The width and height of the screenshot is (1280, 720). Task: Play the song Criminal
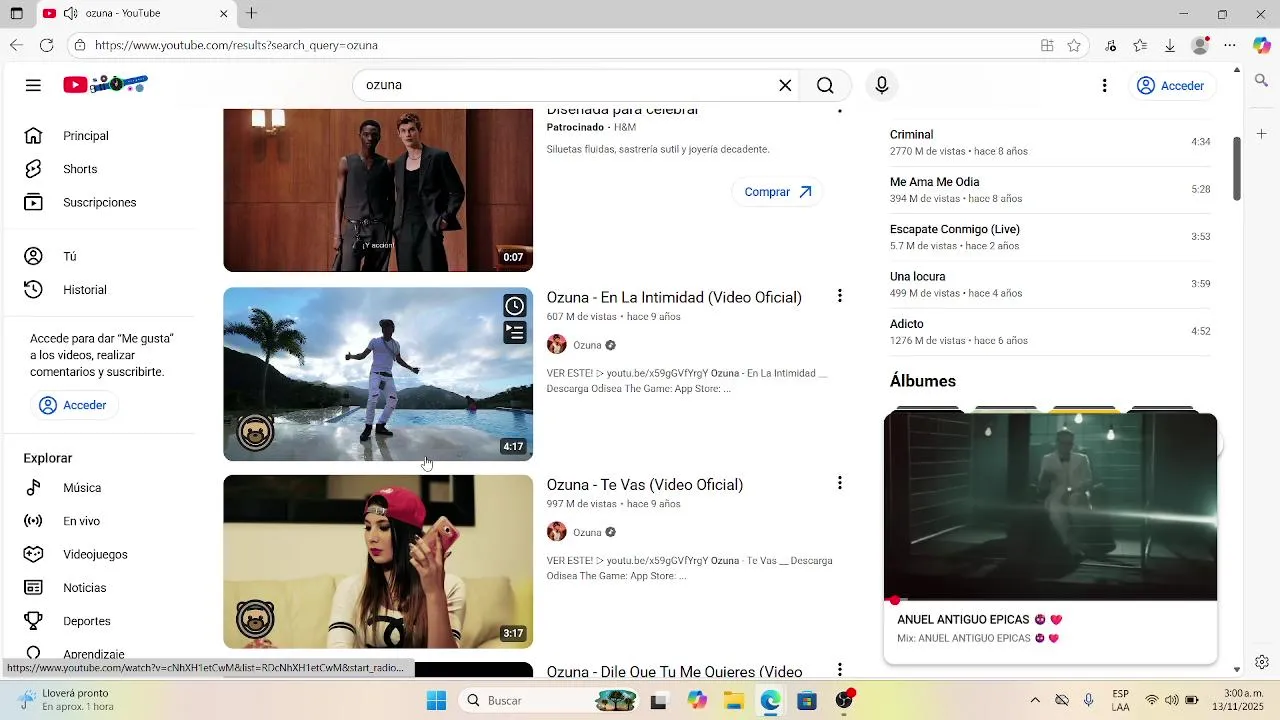[x=1050, y=142]
